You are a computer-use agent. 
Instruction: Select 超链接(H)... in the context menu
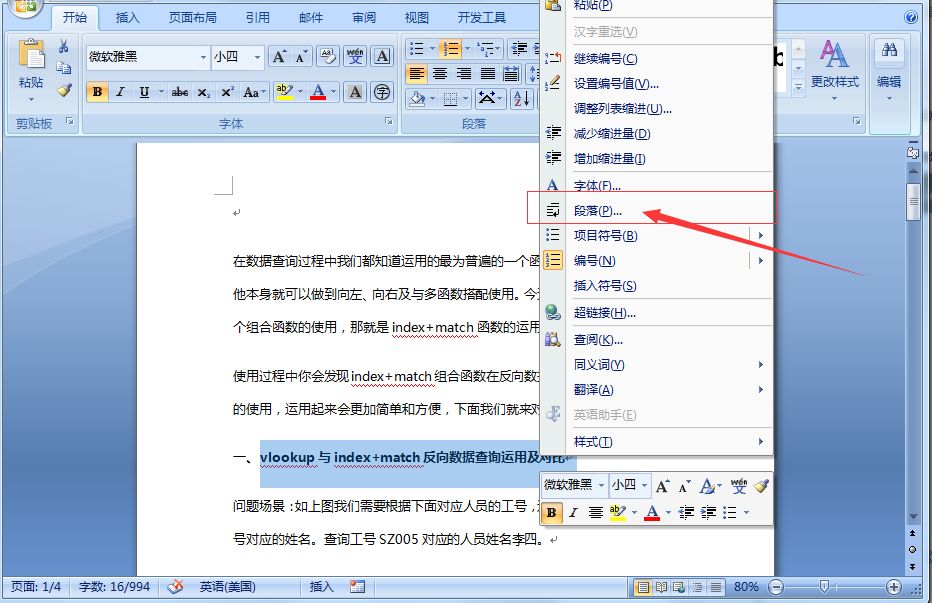(657, 313)
